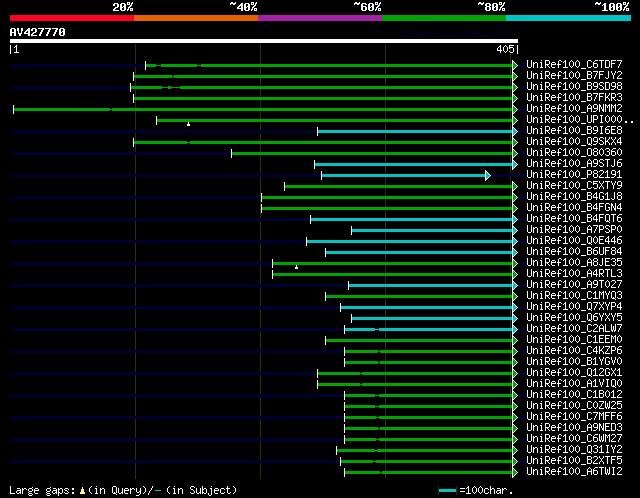This screenshot has width=640, height=498.
Task: Select the UniRef100_C1MYQ3 label
Action: click(x=574, y=296)
